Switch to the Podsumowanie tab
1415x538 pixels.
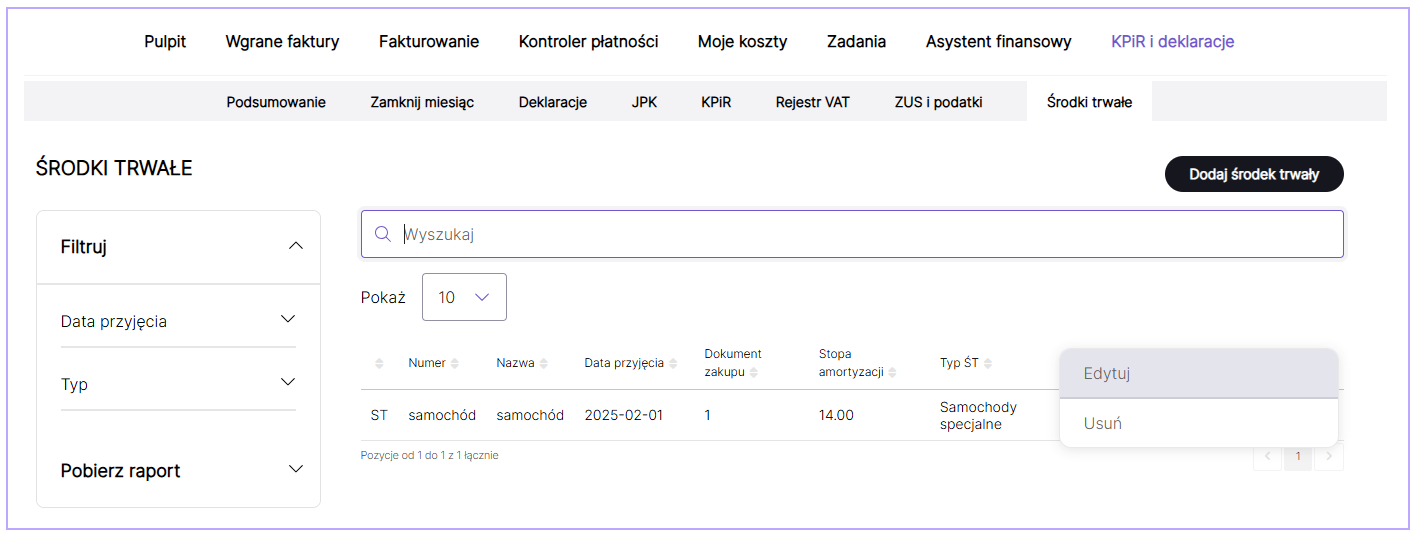tap(276, 102)
